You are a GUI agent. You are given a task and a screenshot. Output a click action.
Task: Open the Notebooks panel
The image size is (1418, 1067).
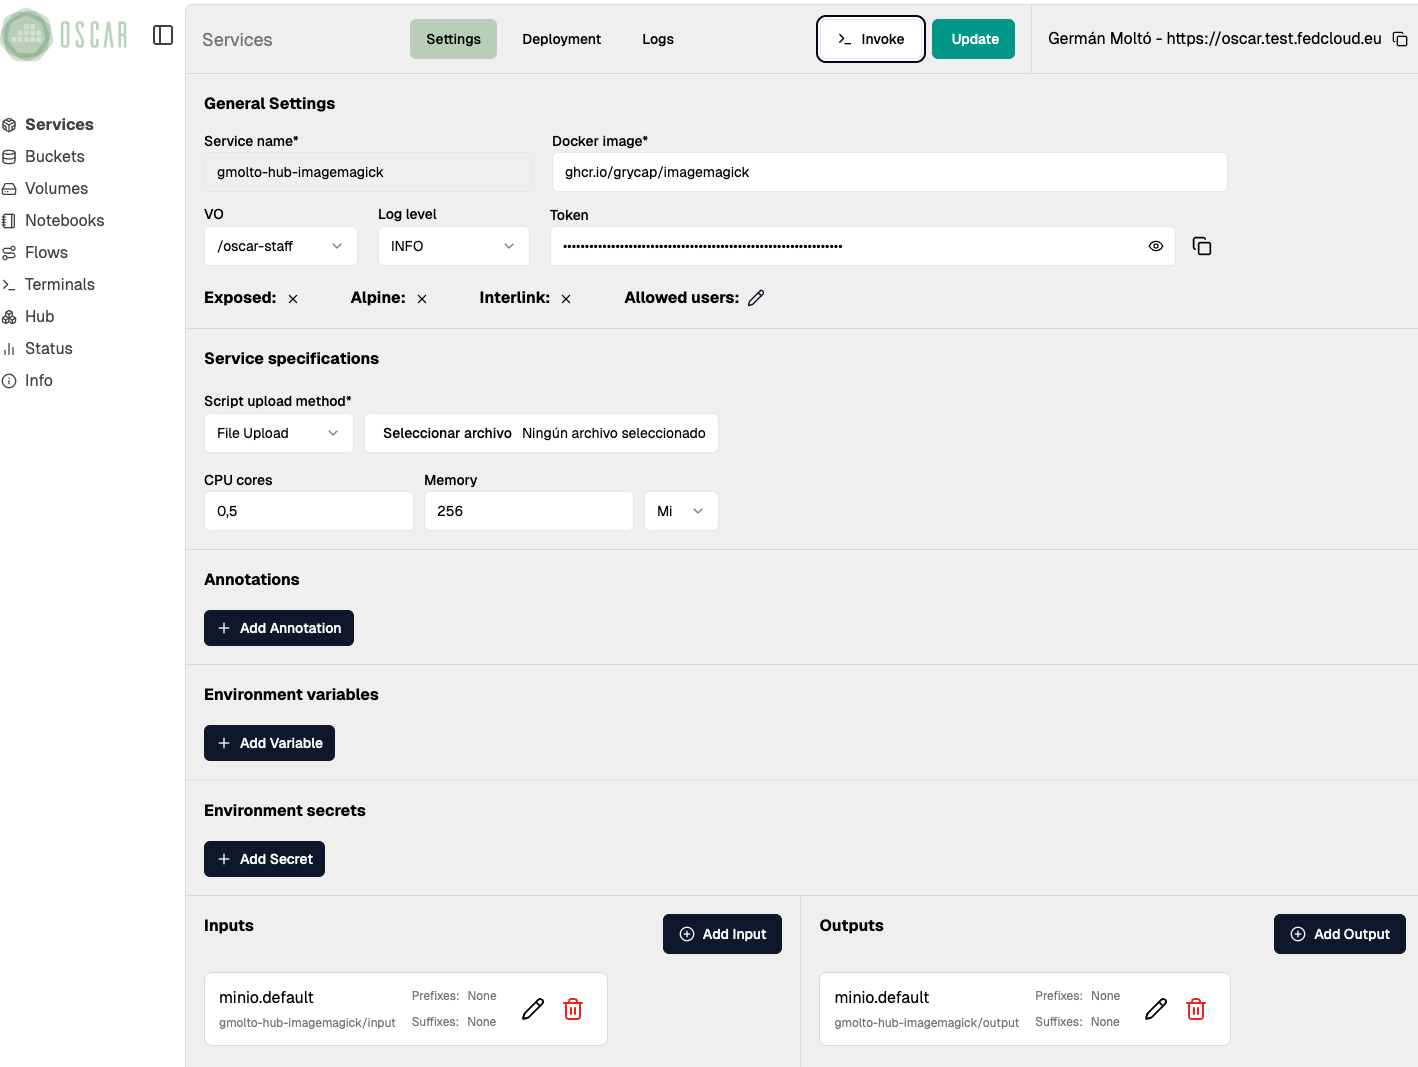(x=64, y=220)
